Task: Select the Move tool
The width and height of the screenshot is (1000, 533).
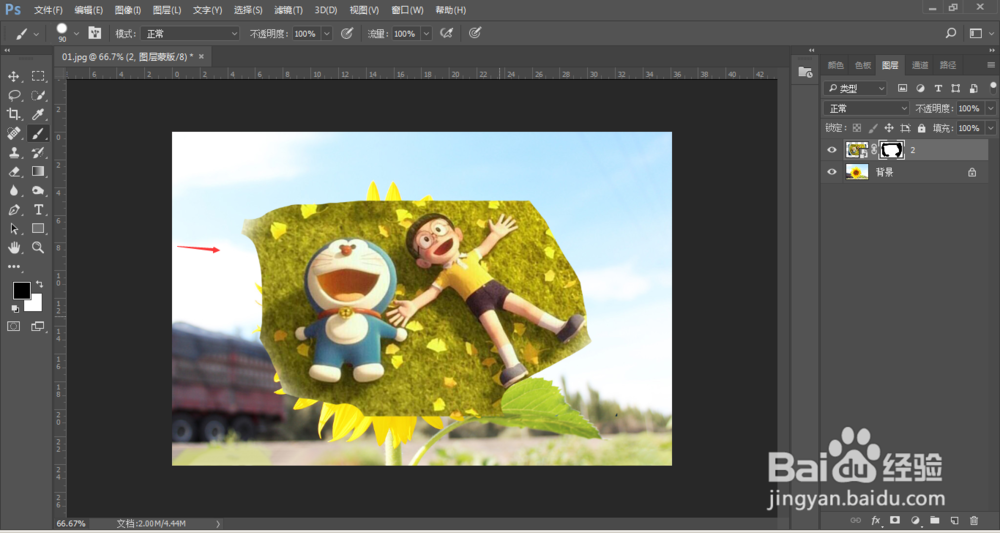Action: pos(13,77)
